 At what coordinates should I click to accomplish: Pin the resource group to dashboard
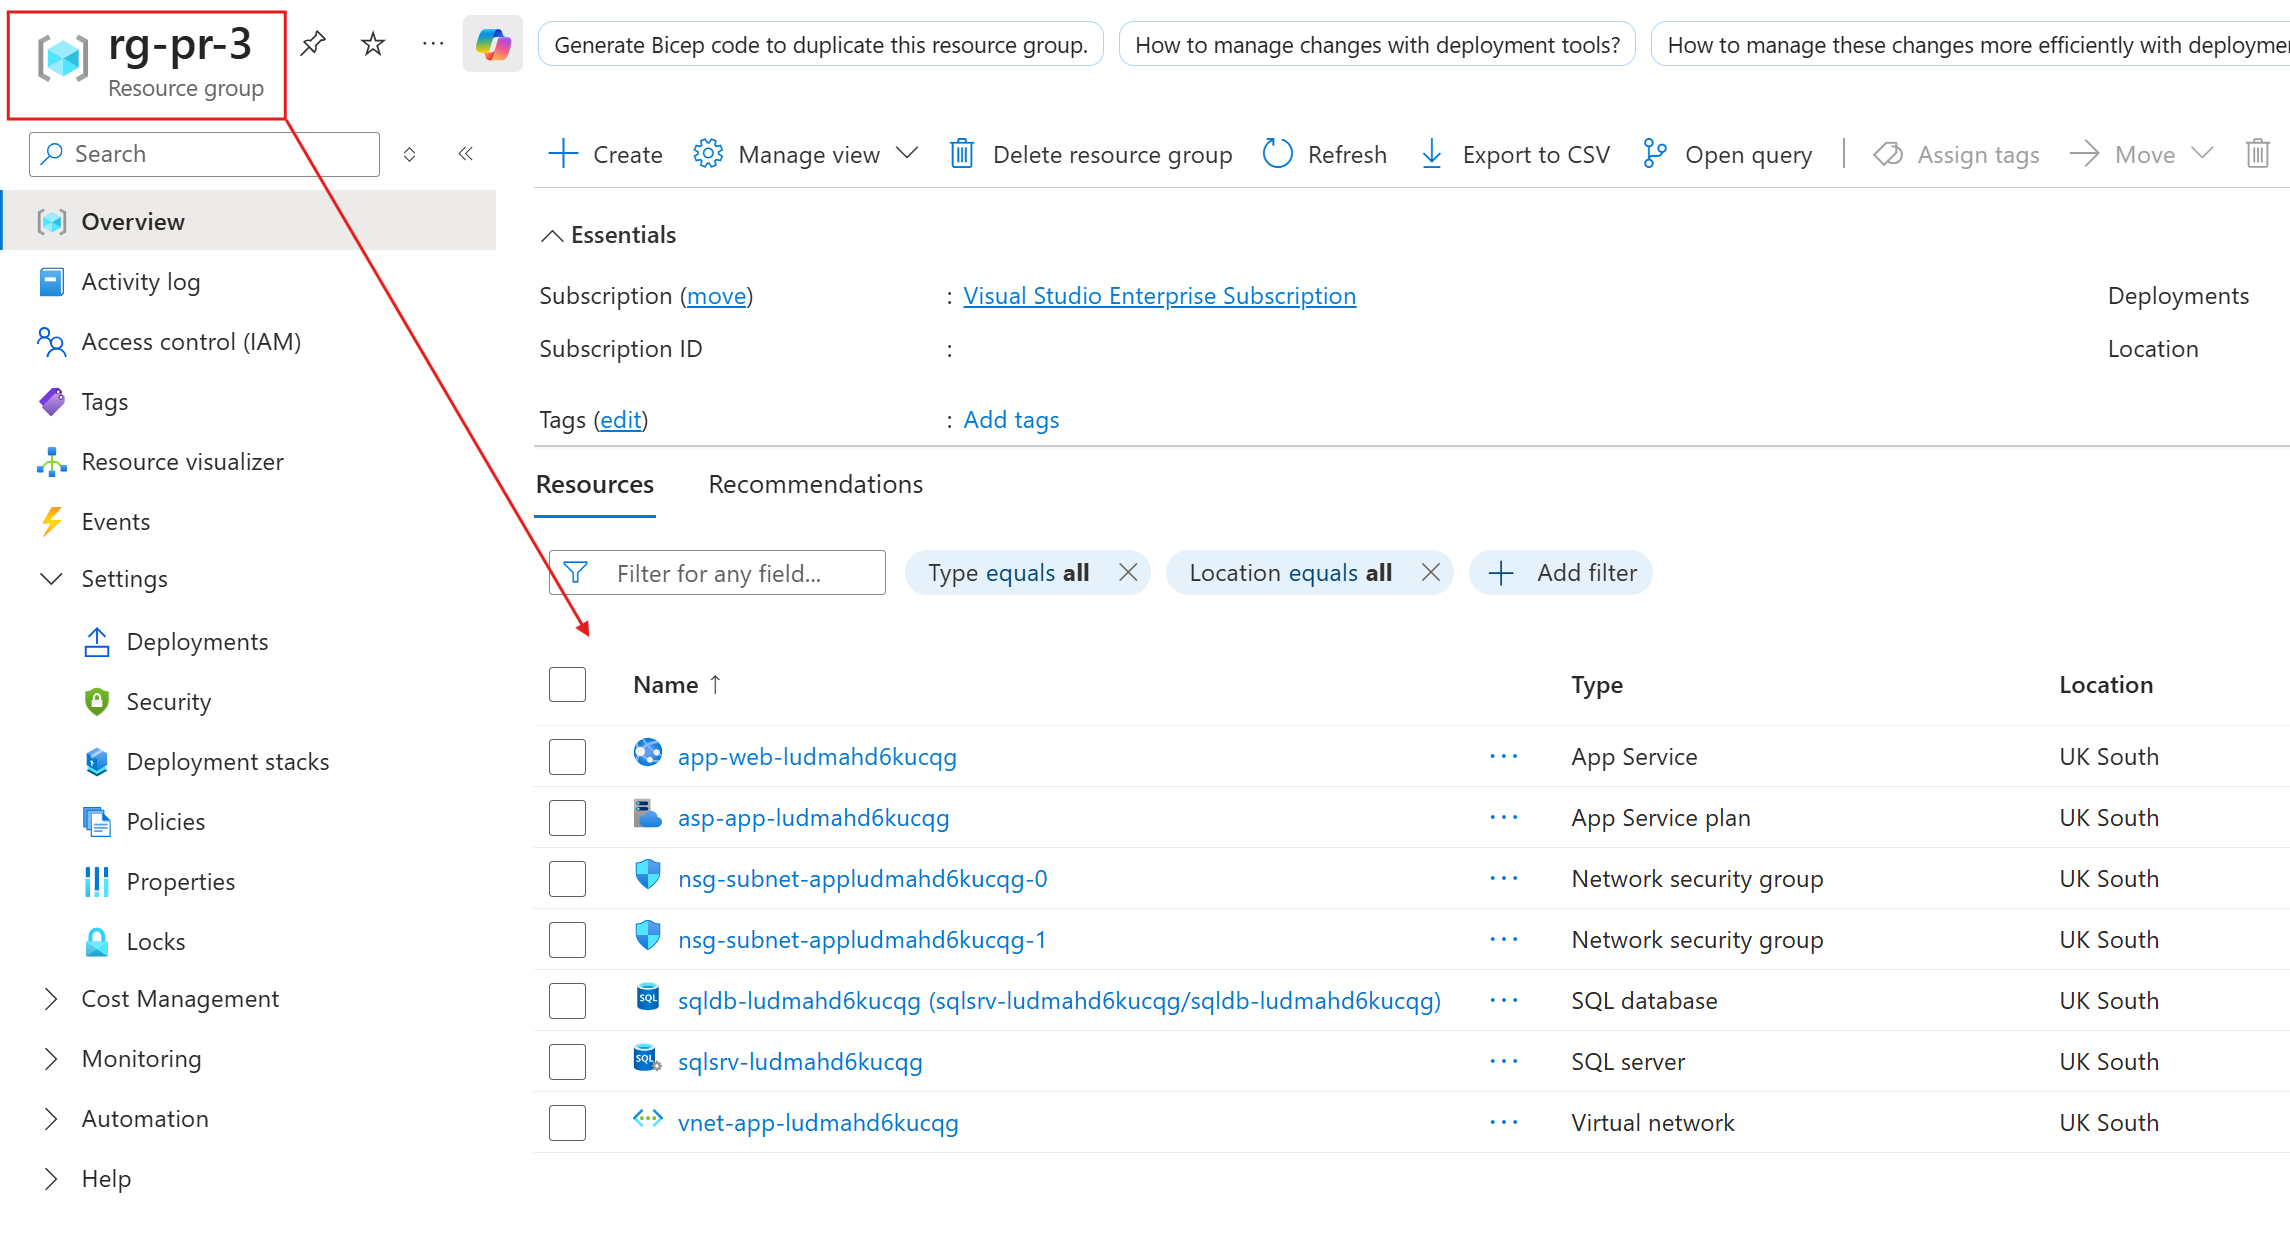click(x=313, y=44)
